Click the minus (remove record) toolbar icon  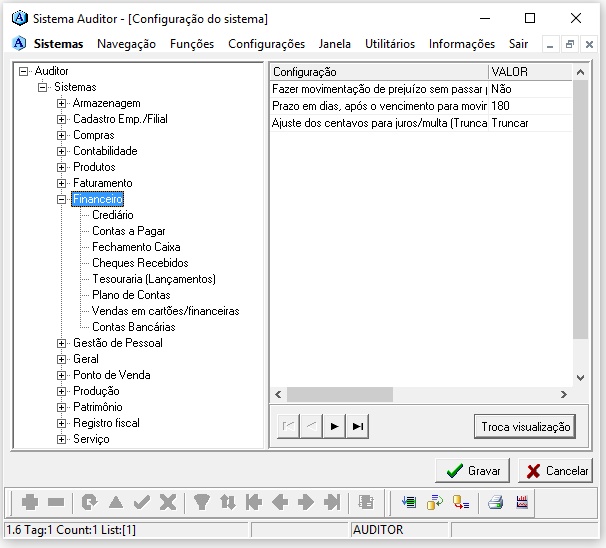[56, 502]
